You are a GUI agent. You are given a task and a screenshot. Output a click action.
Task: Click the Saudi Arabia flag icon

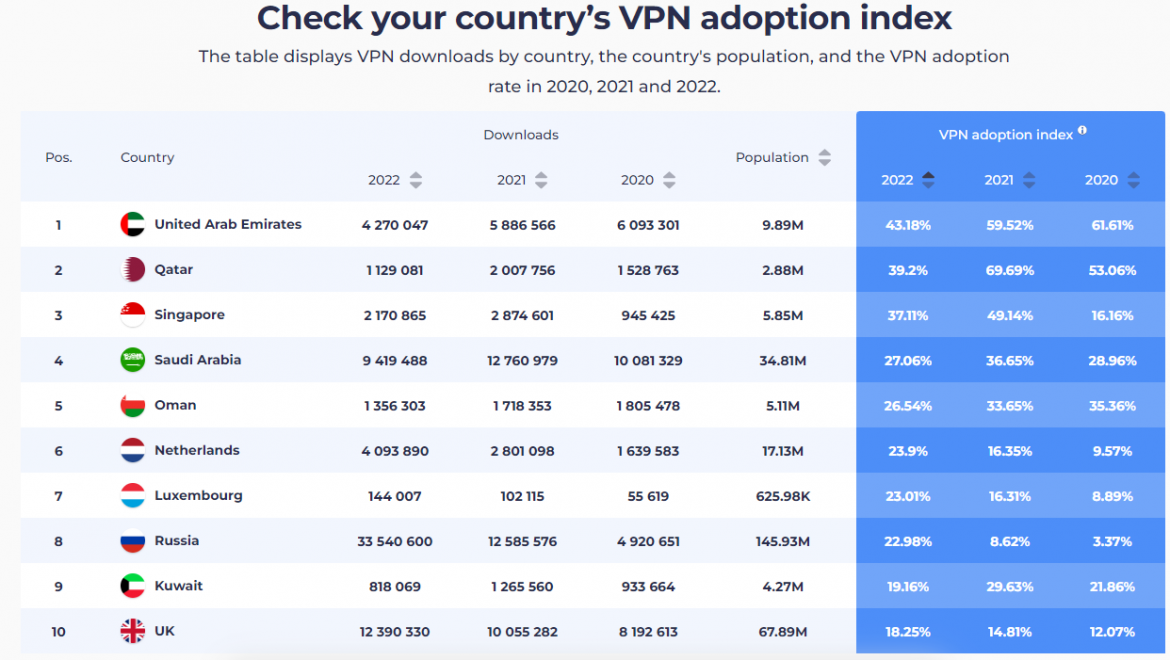[x=133, y=360]
